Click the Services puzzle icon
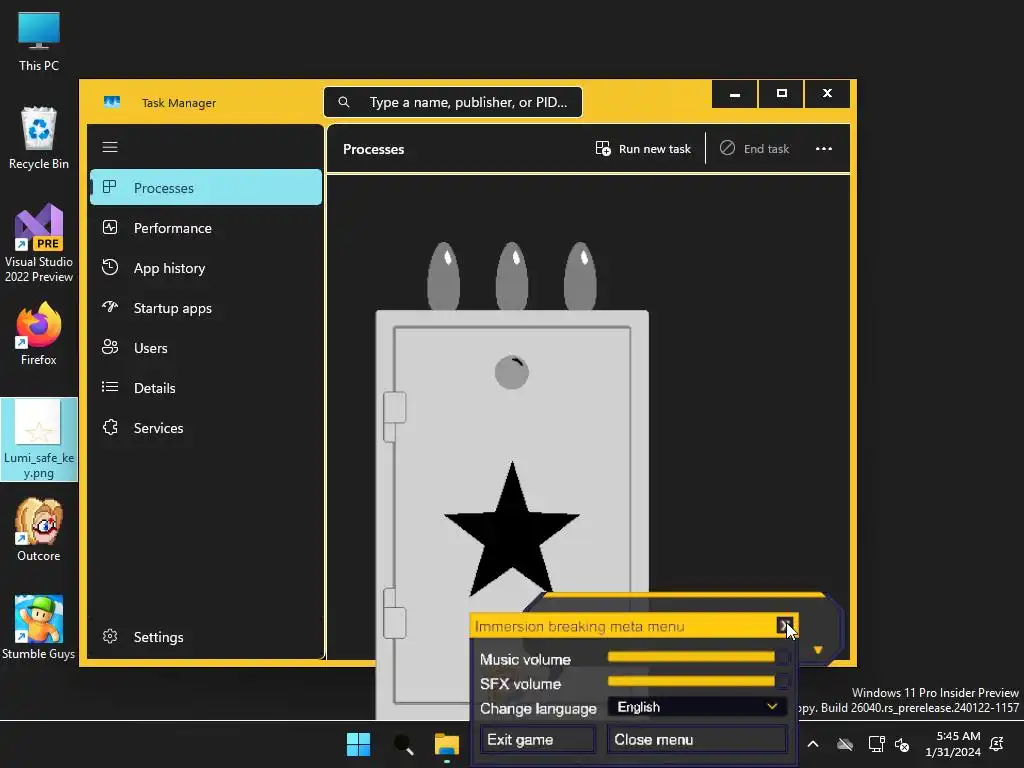This screenshot has width=1024, height=768. (110, 427)
